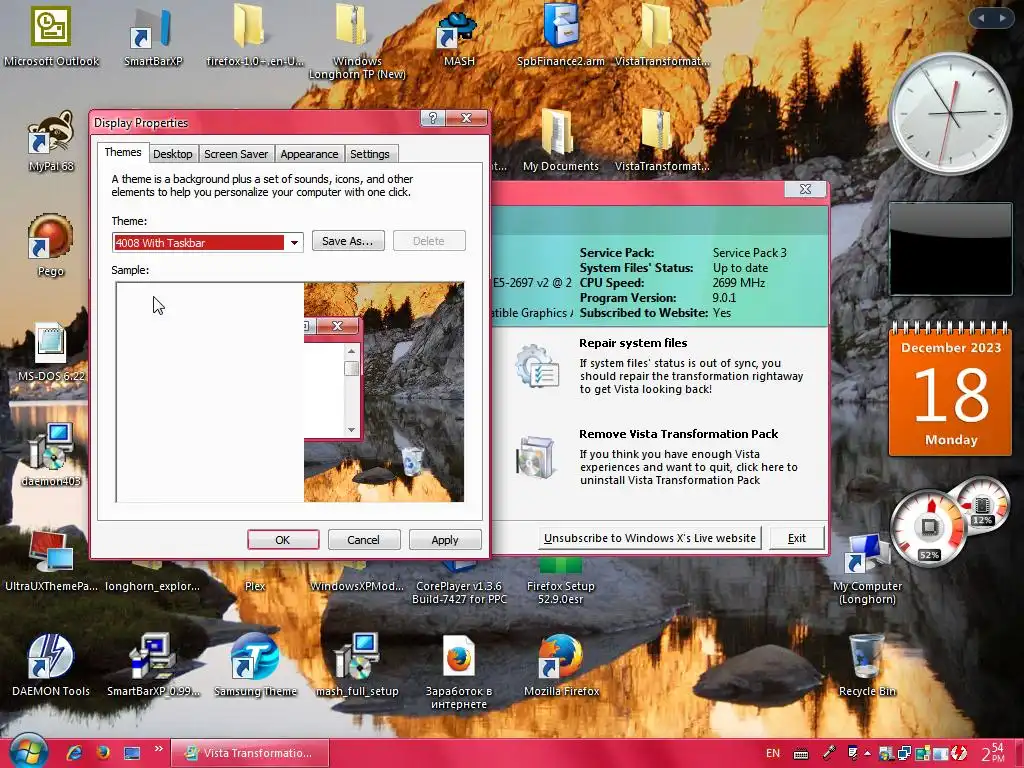Expand the Theme dropdown arrow
Viewport: 1024px width, 768px height.
click(295, 242)
